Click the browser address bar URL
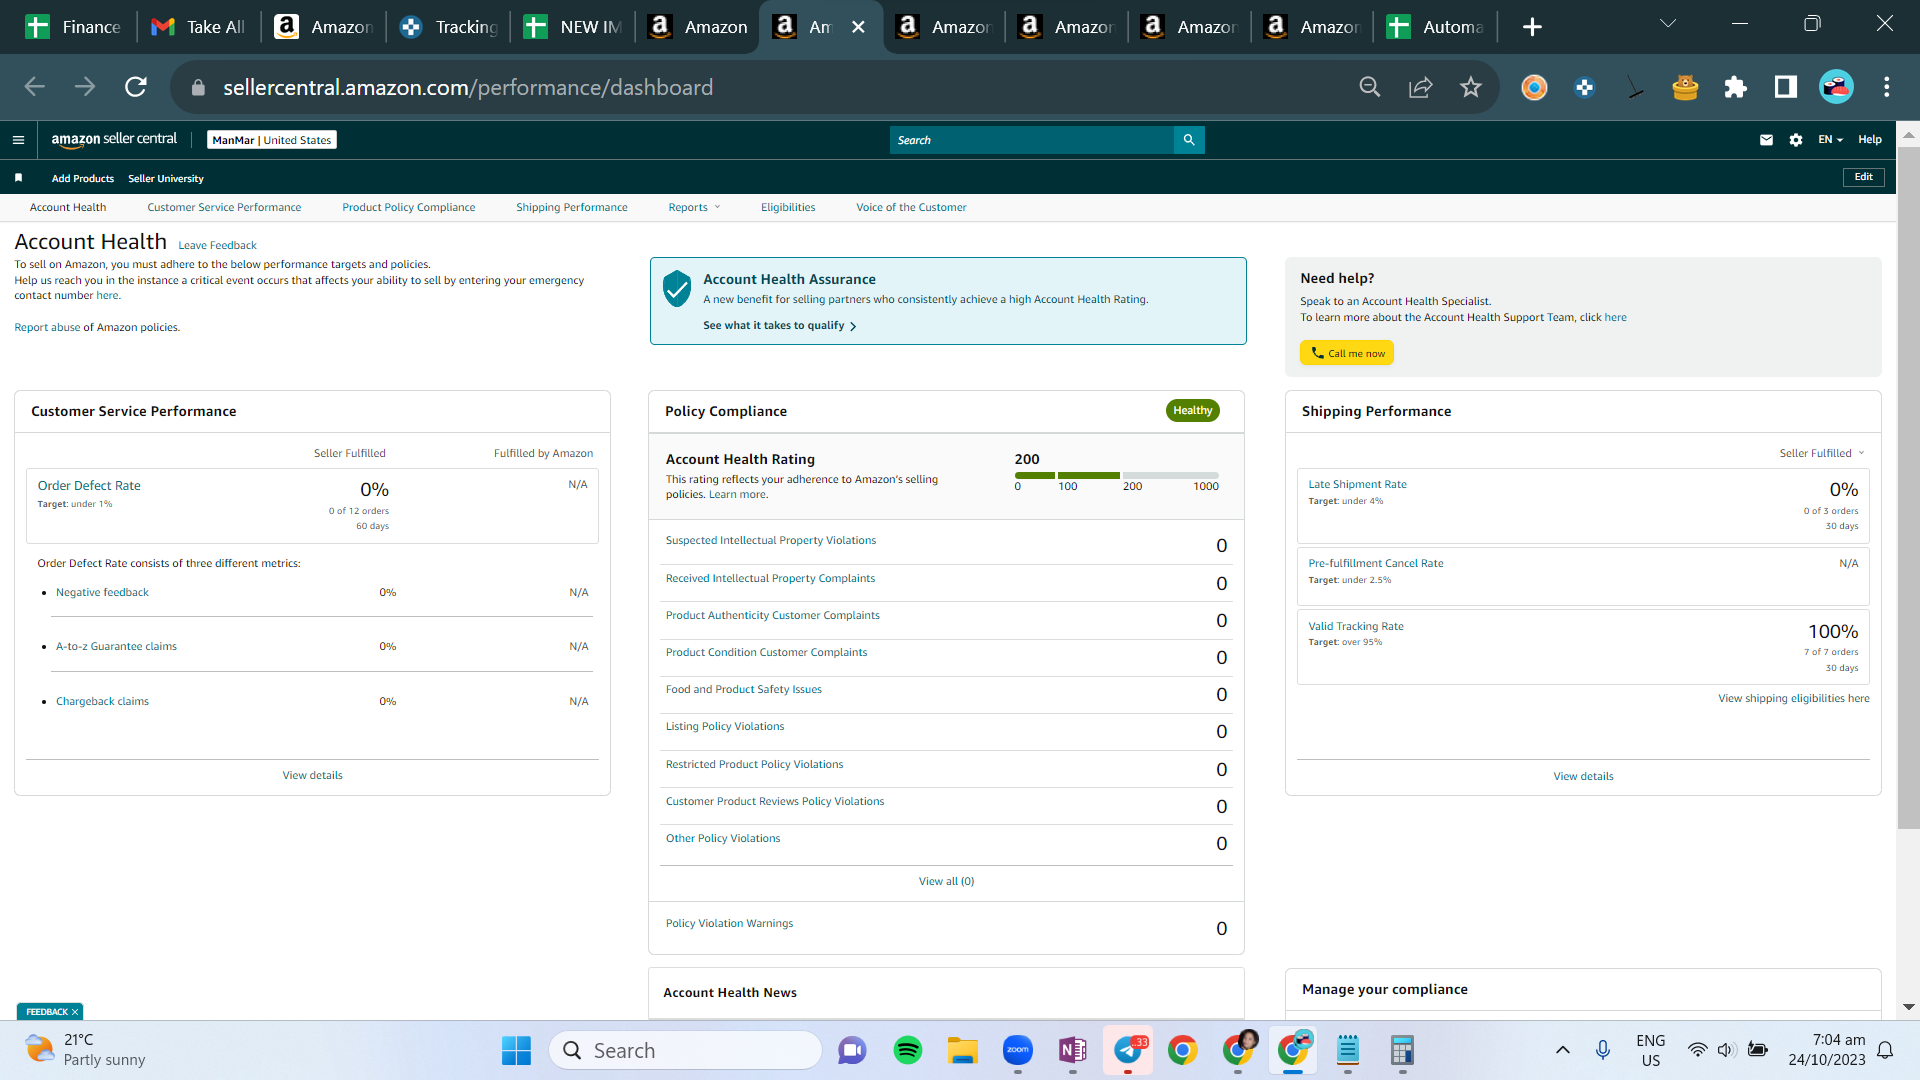 click(x=468, y=87)
